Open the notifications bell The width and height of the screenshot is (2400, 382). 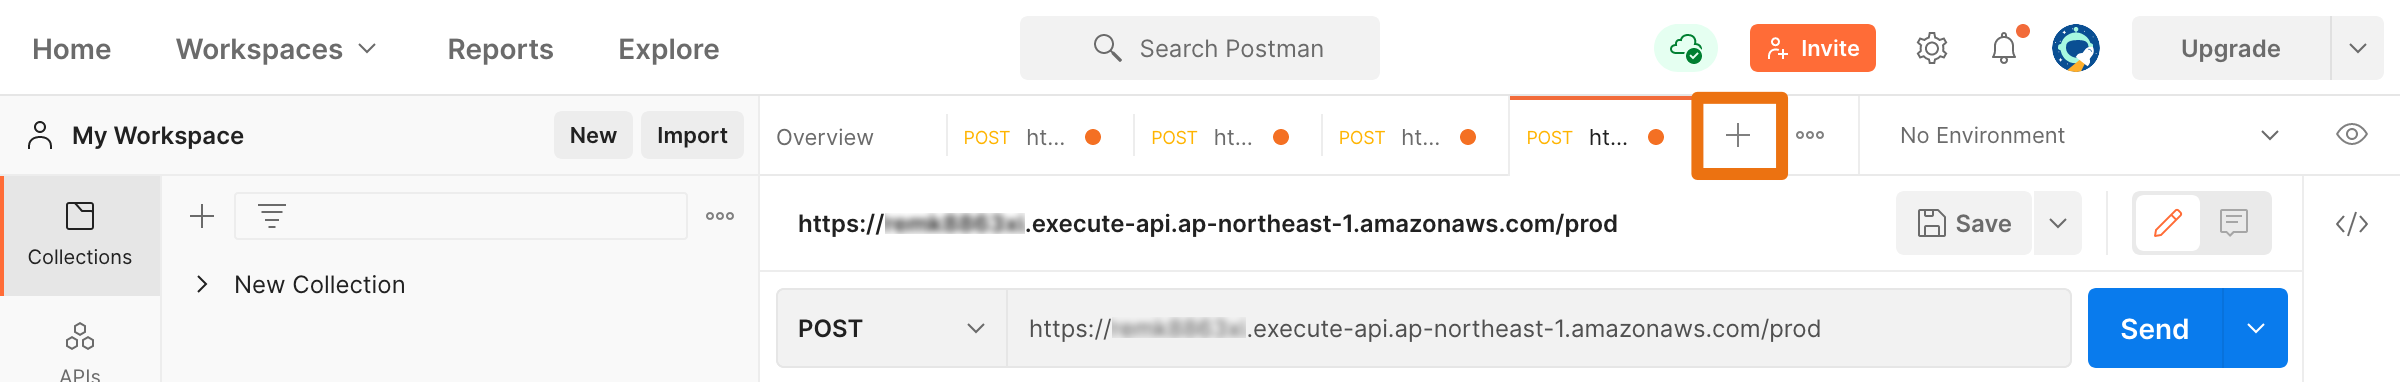(x=2004, y=48)
